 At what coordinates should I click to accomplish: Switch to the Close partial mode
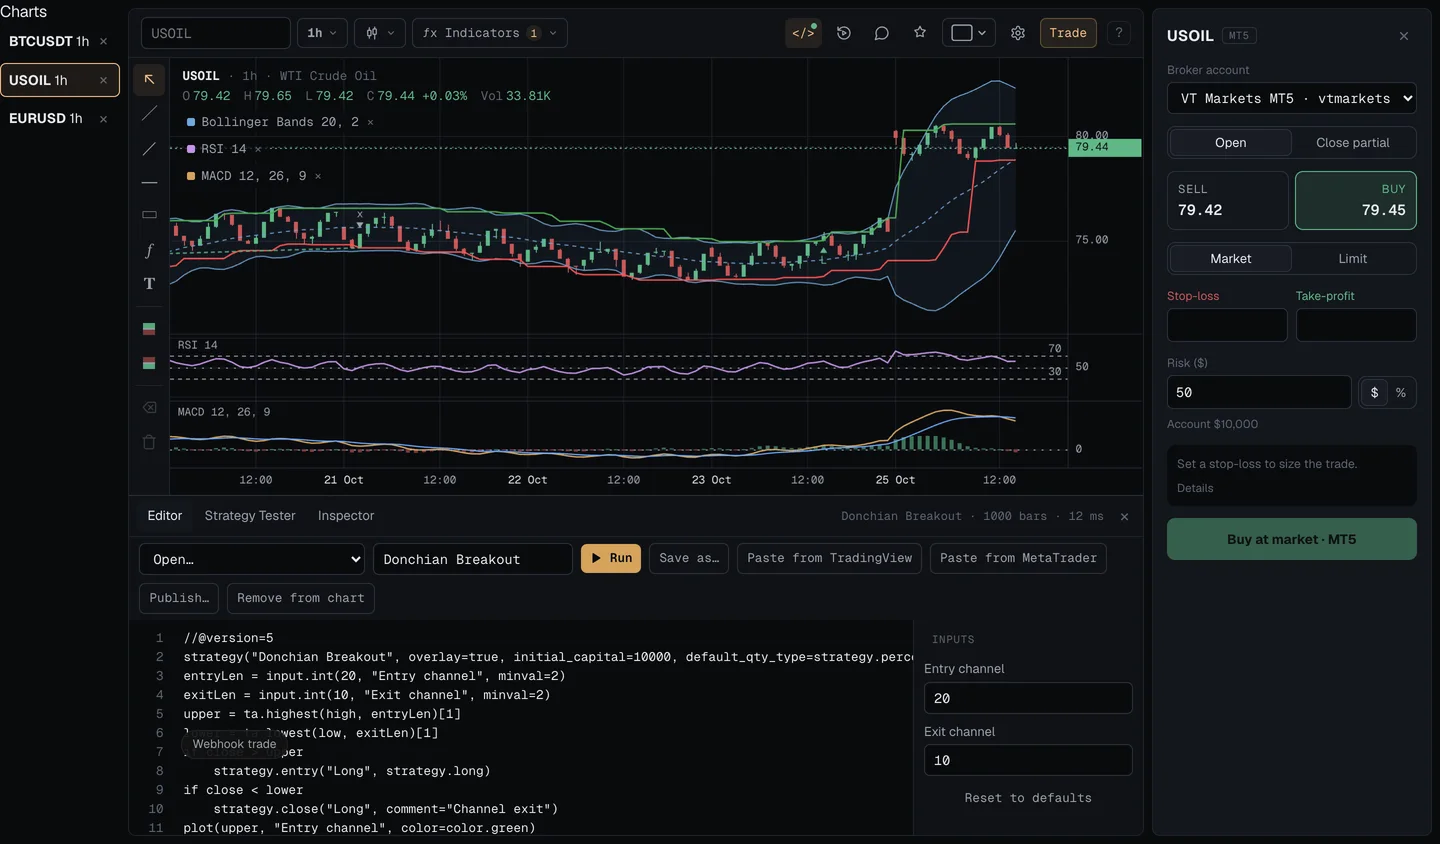coord(1353,143)
